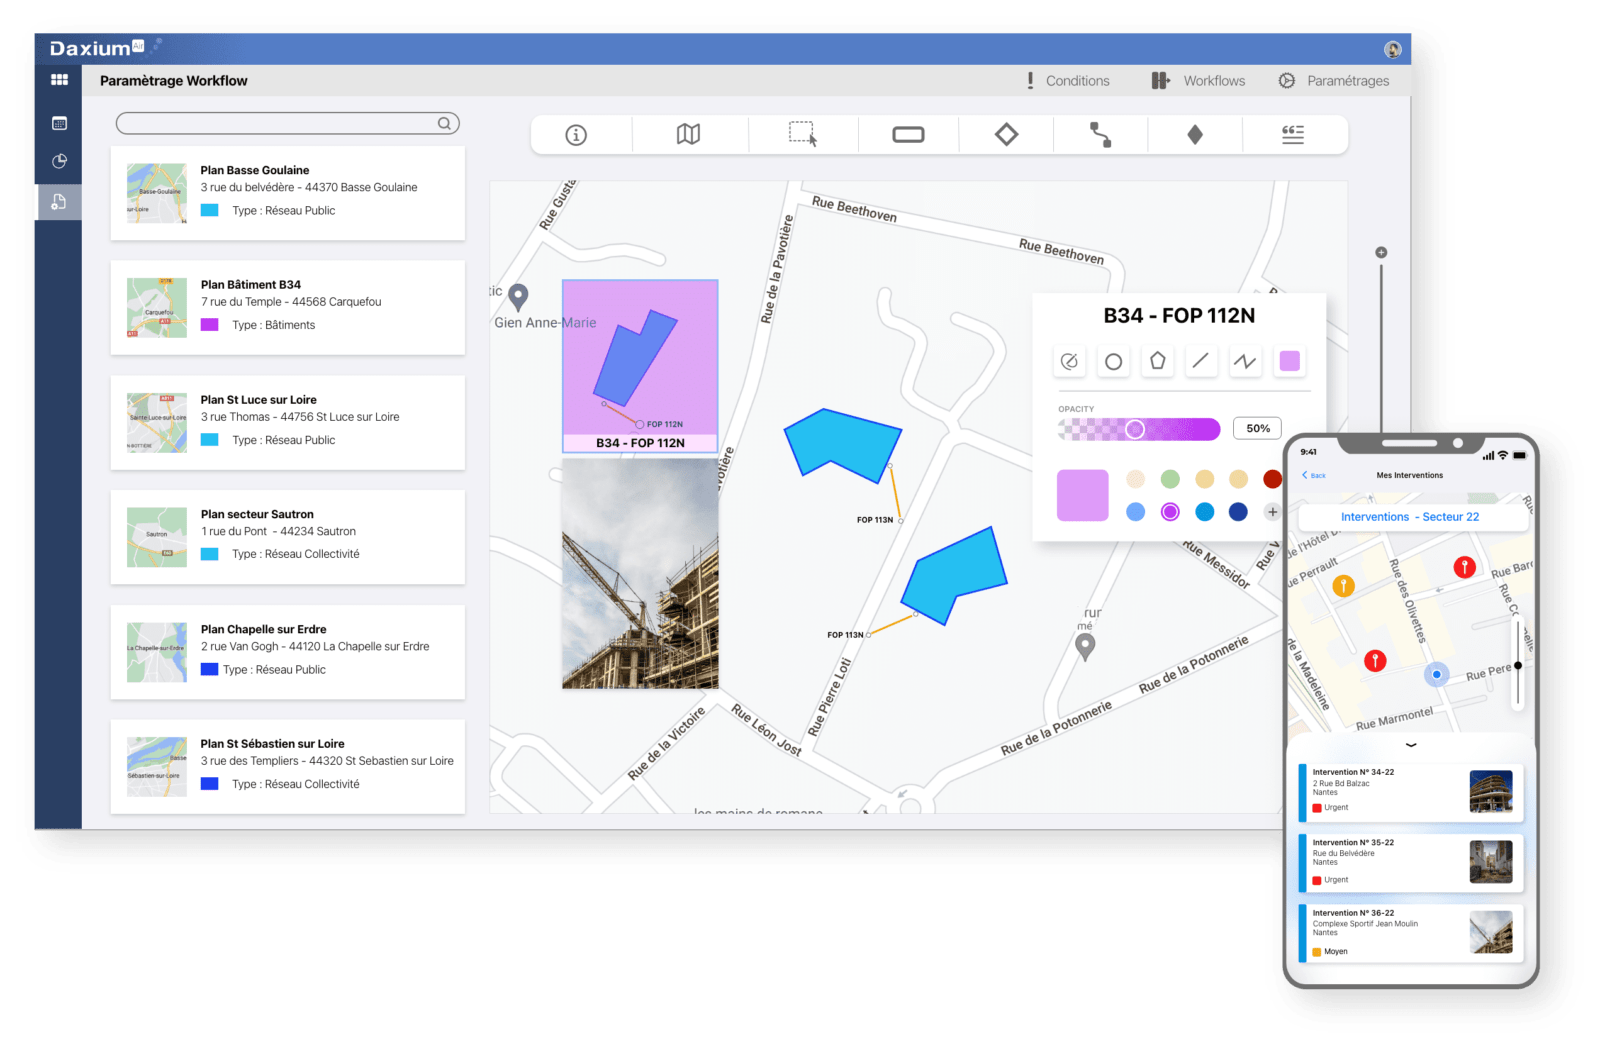Open Plan Chapelle sur Erdre card

[288, 652]
